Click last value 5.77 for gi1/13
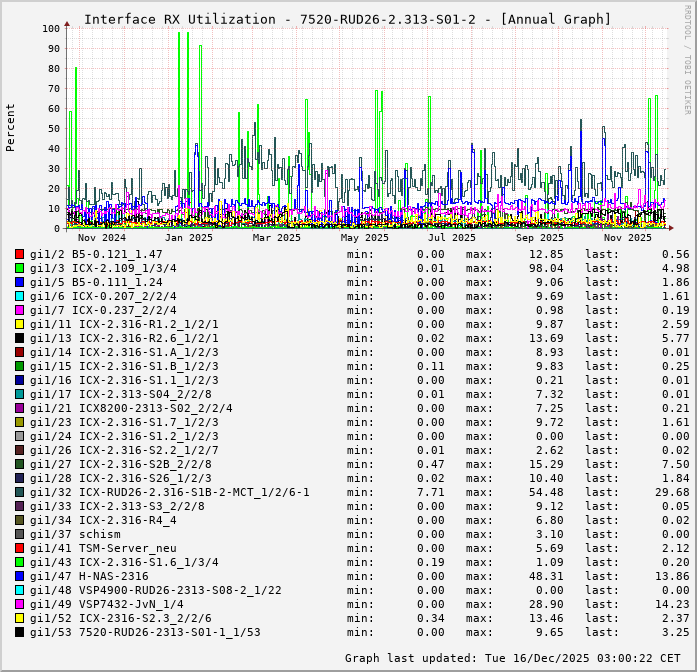Image resolution: width=697 pixels, height=672 pixels. (676, 338)
